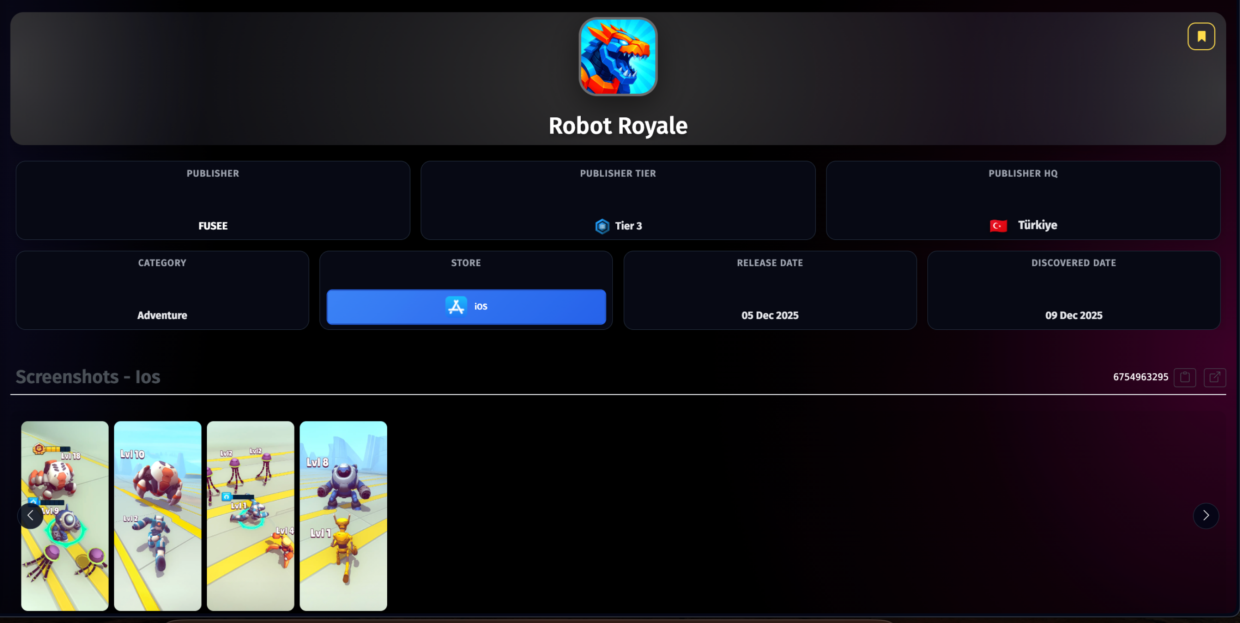Go to previous screenshots with left arrow
This screenshot has height=623, width=1240.
click(31, 516)
